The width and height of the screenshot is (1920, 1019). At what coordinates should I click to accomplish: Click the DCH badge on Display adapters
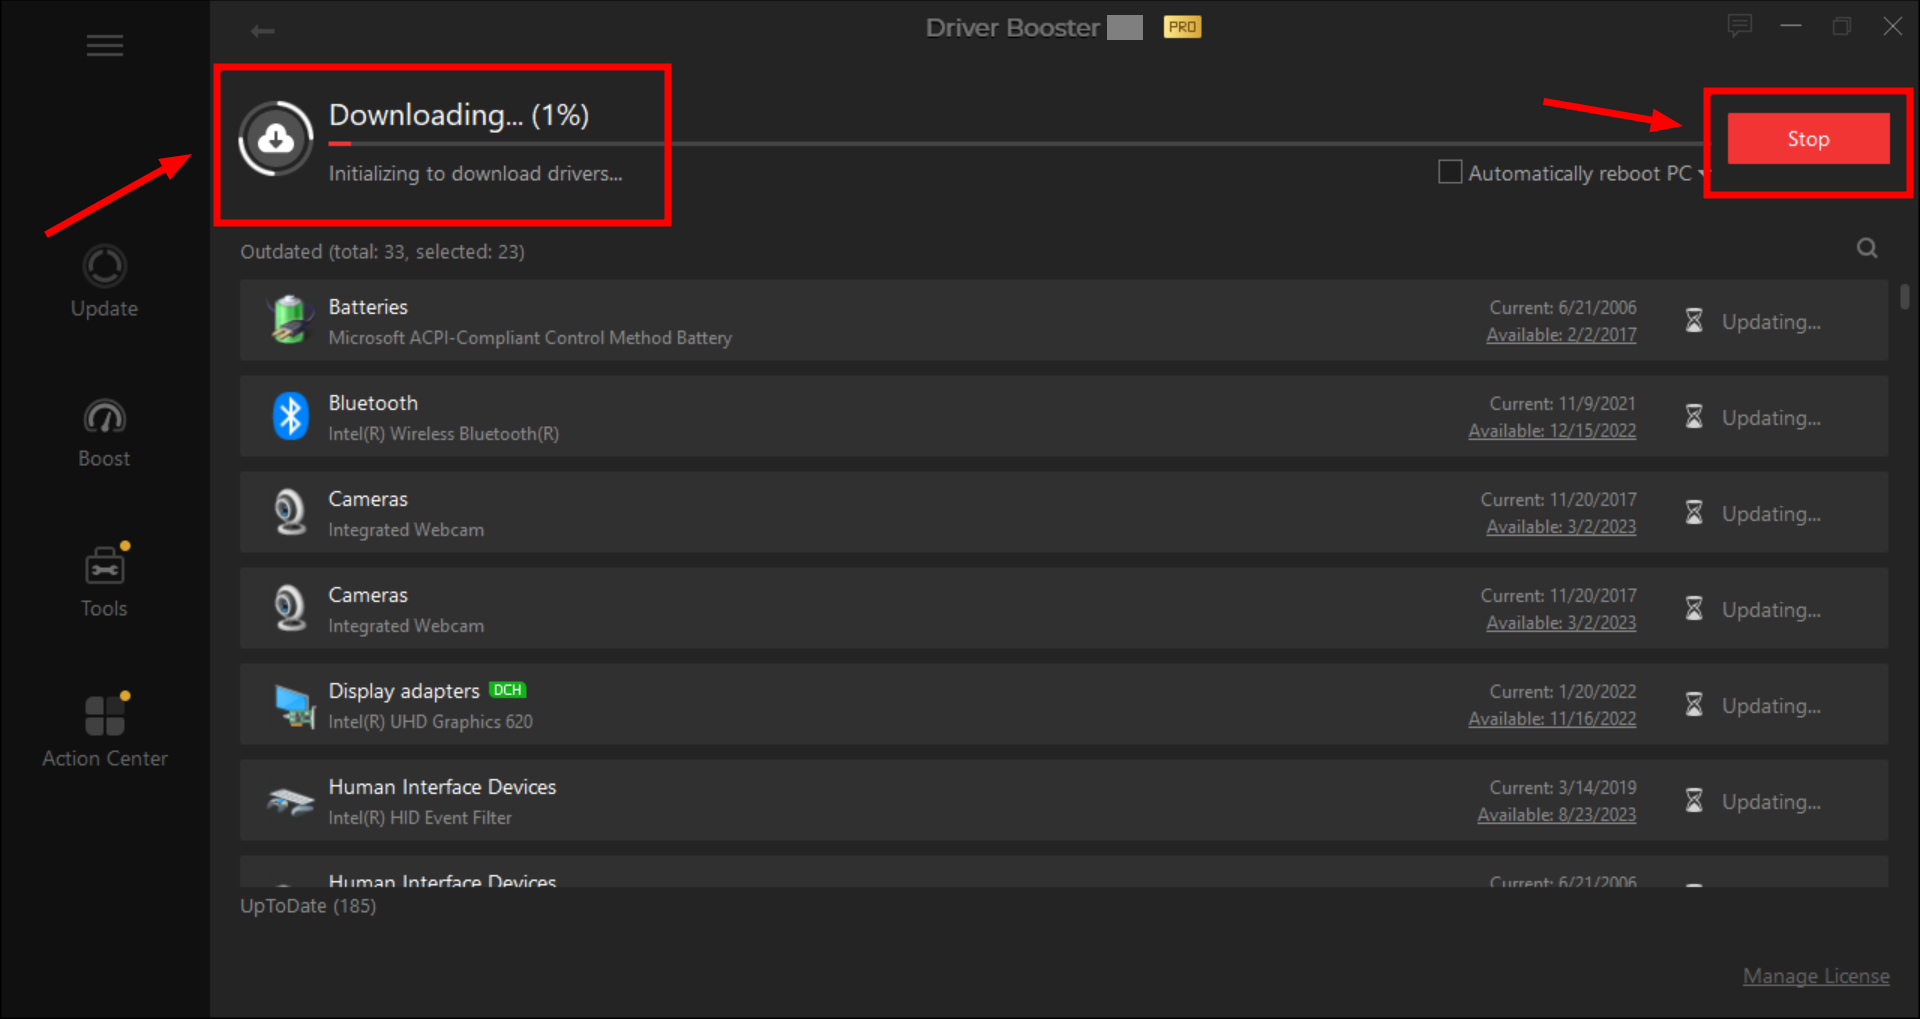click(507, 690)
